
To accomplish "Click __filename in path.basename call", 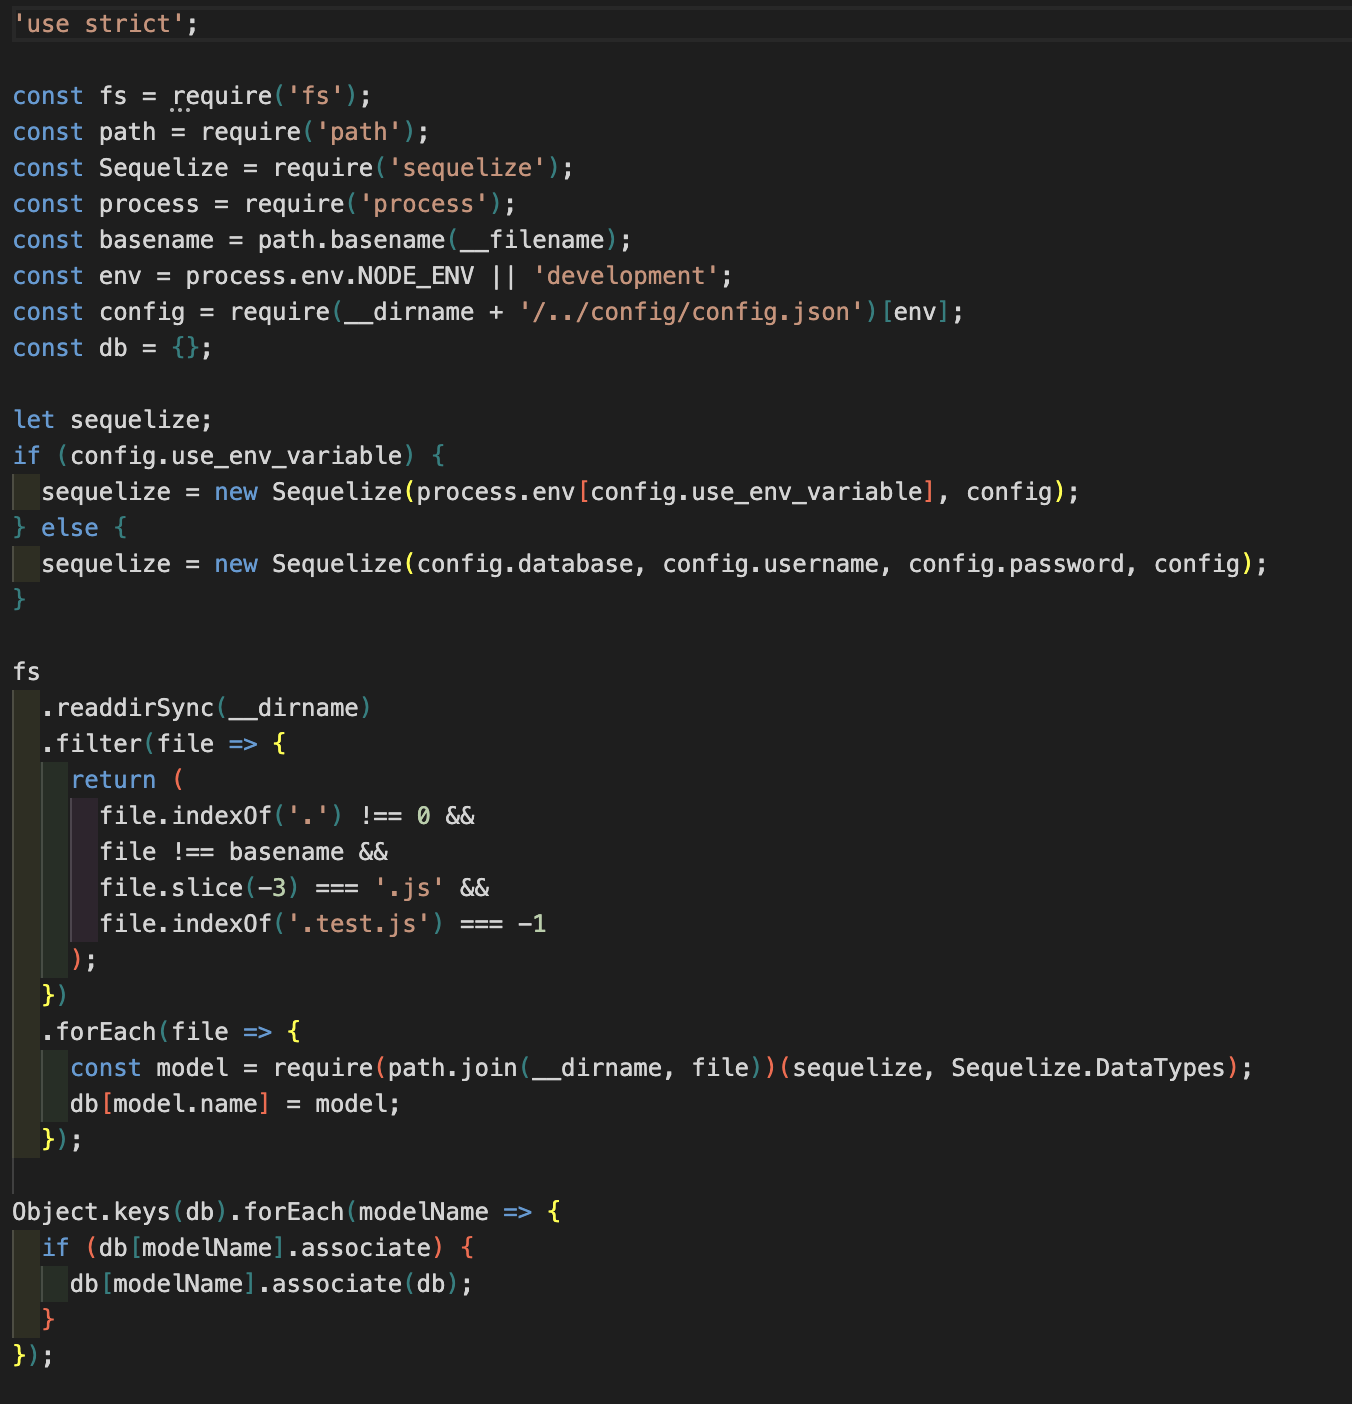I will point(532,240).
